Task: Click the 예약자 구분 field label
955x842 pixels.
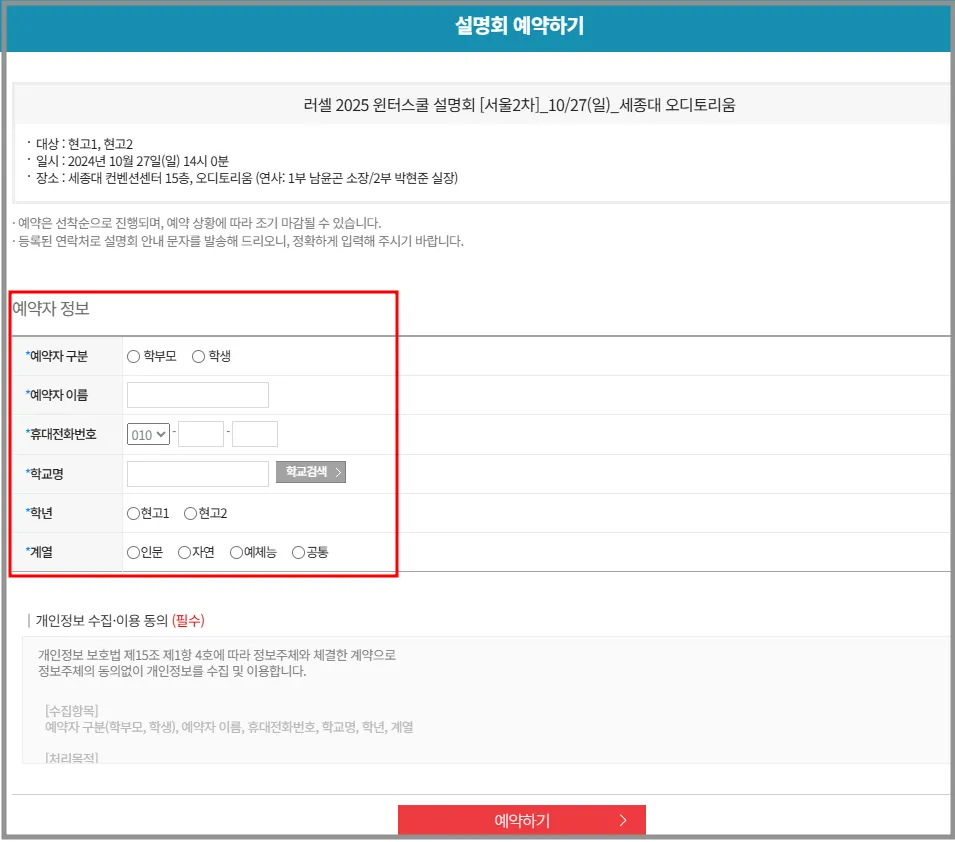Action: pos(57,356)
